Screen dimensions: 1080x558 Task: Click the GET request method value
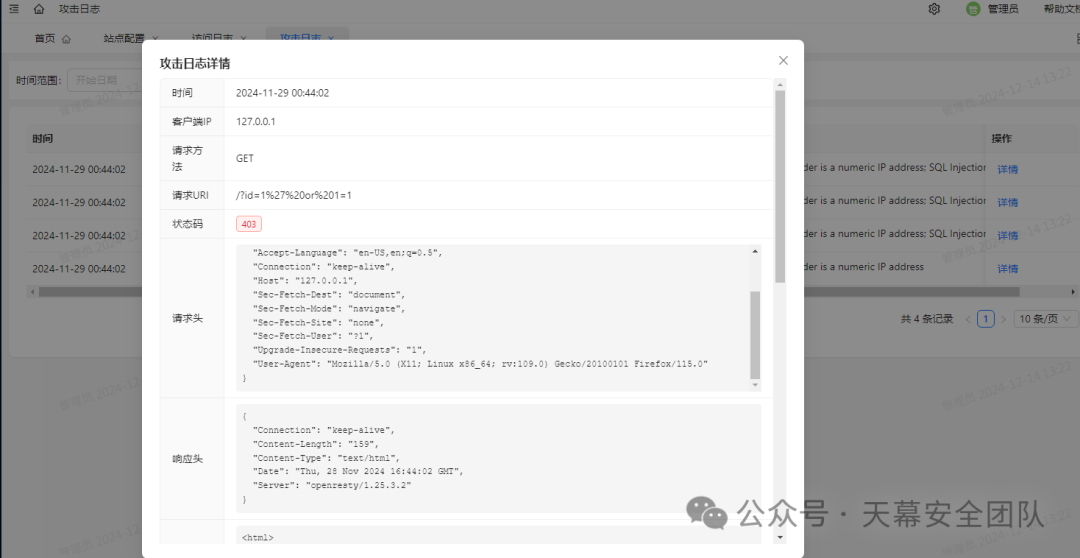(x=245, y=158)
